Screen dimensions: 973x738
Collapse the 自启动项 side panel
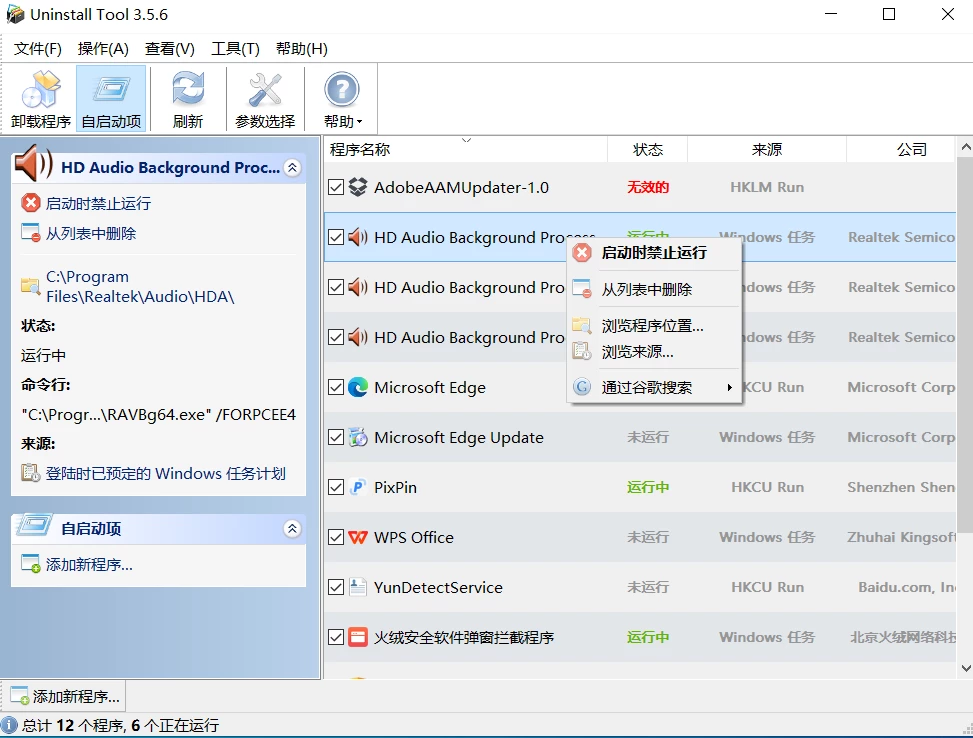292,529
